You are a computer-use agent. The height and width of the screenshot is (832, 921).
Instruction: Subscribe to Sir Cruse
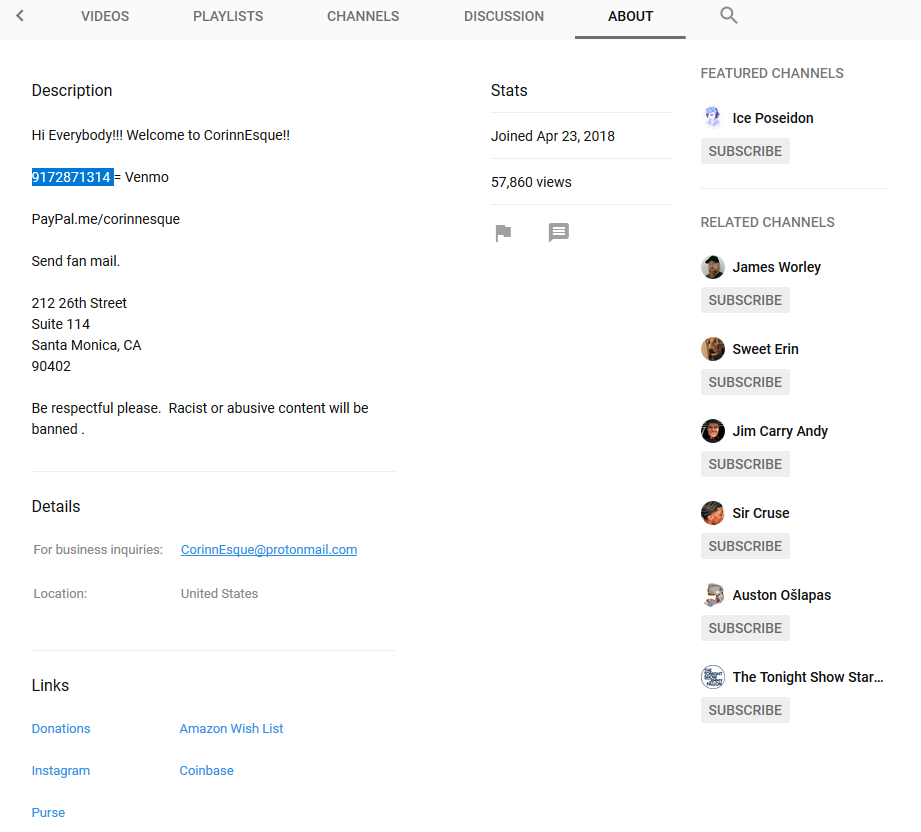pos(745,546)
